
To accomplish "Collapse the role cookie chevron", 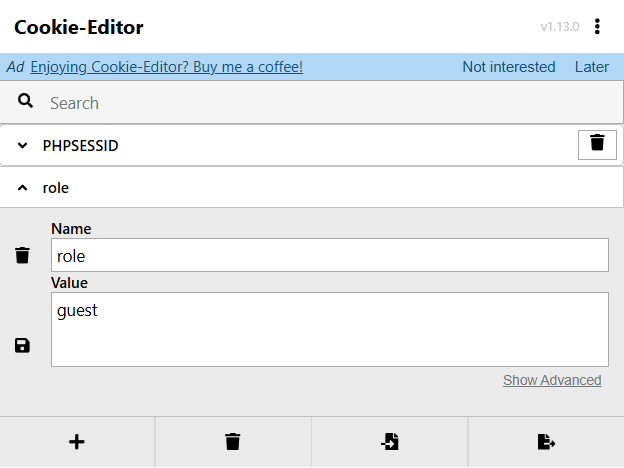I will click(x=23, y=188).
